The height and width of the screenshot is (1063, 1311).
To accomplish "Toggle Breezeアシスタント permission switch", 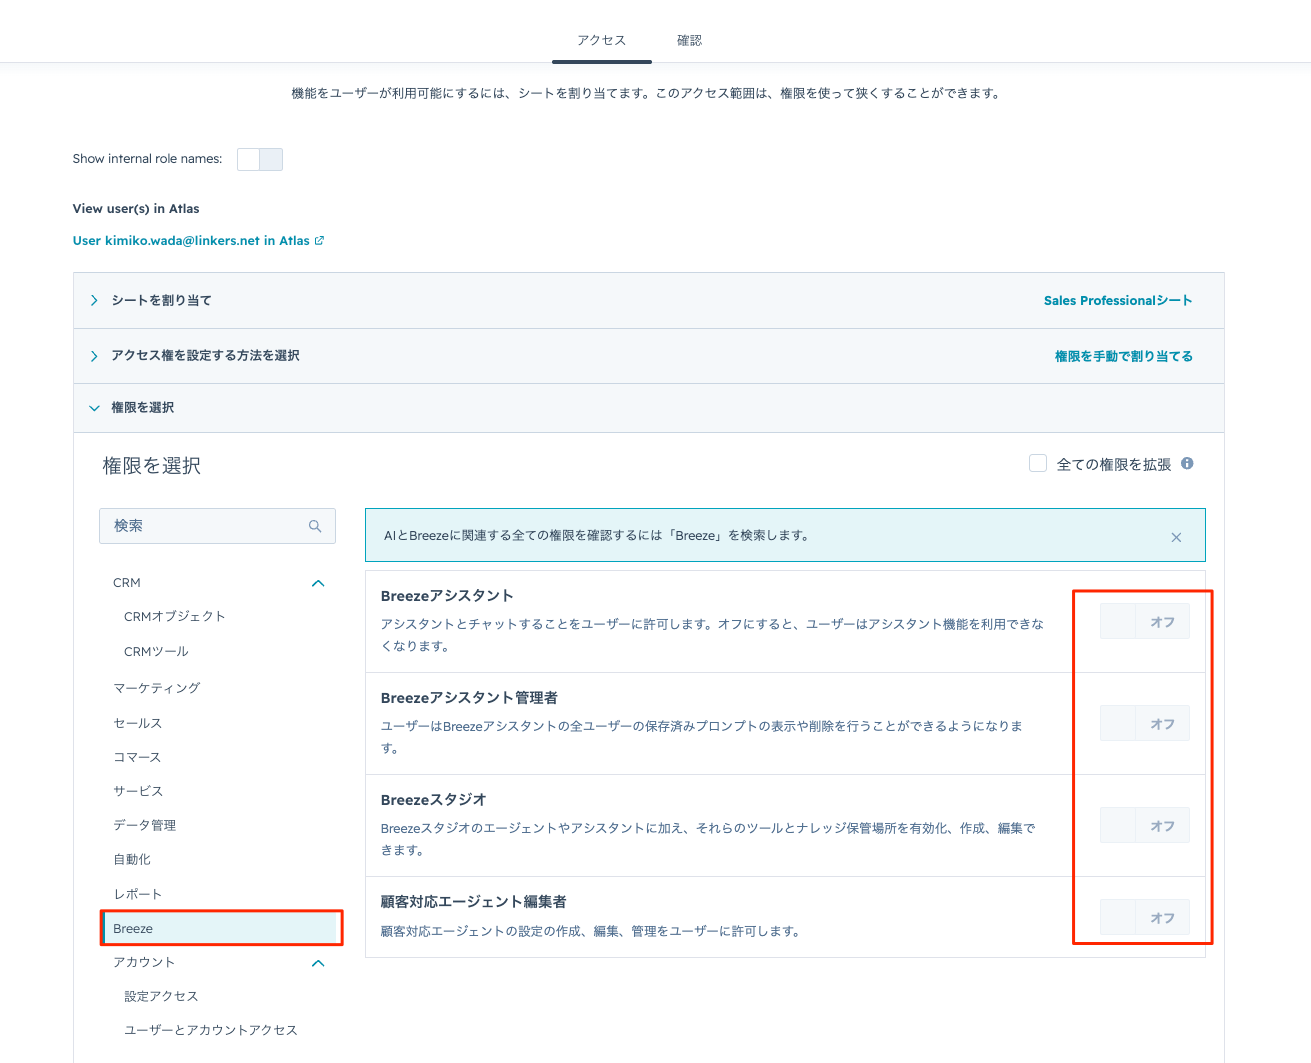I will (1145, 621).
